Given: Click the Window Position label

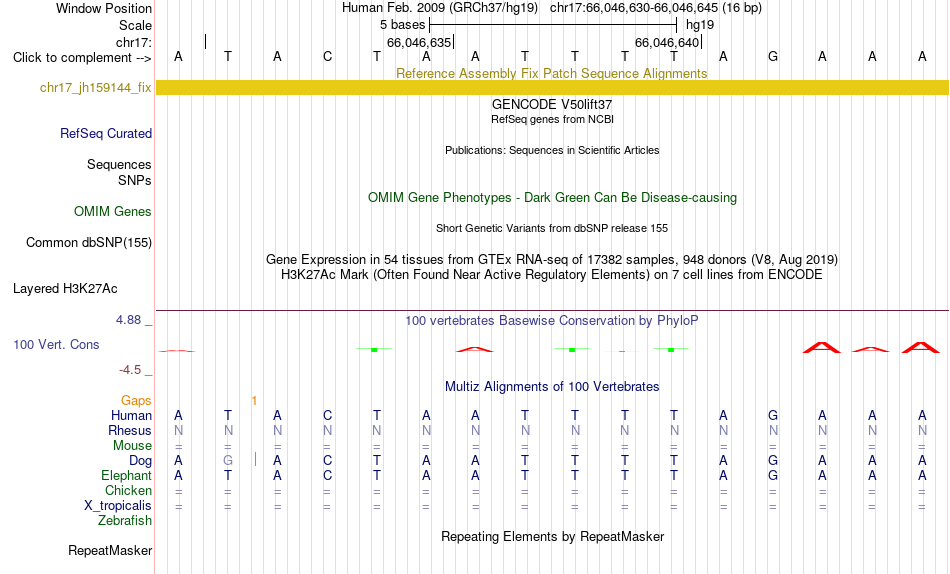Looking at the screenshot, I should coord(104,8).
